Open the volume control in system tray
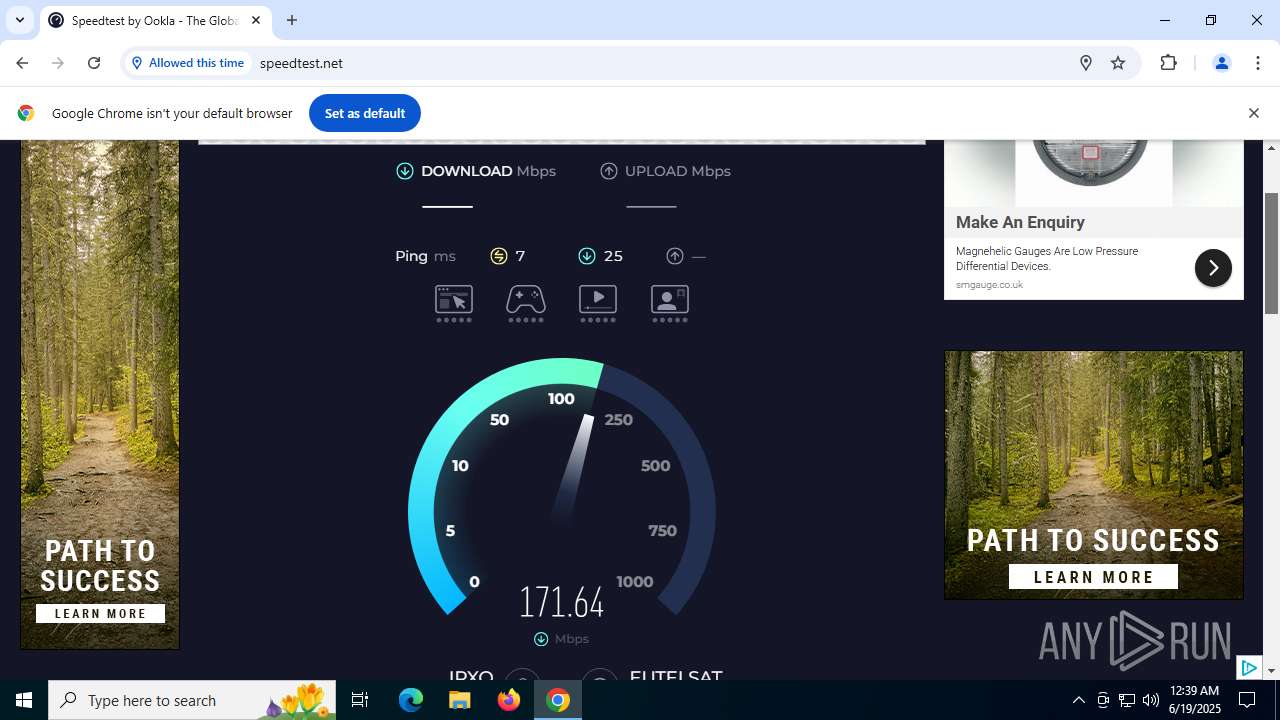Viewport: 1280px width, 720px height. click(x=1150, y=700)
